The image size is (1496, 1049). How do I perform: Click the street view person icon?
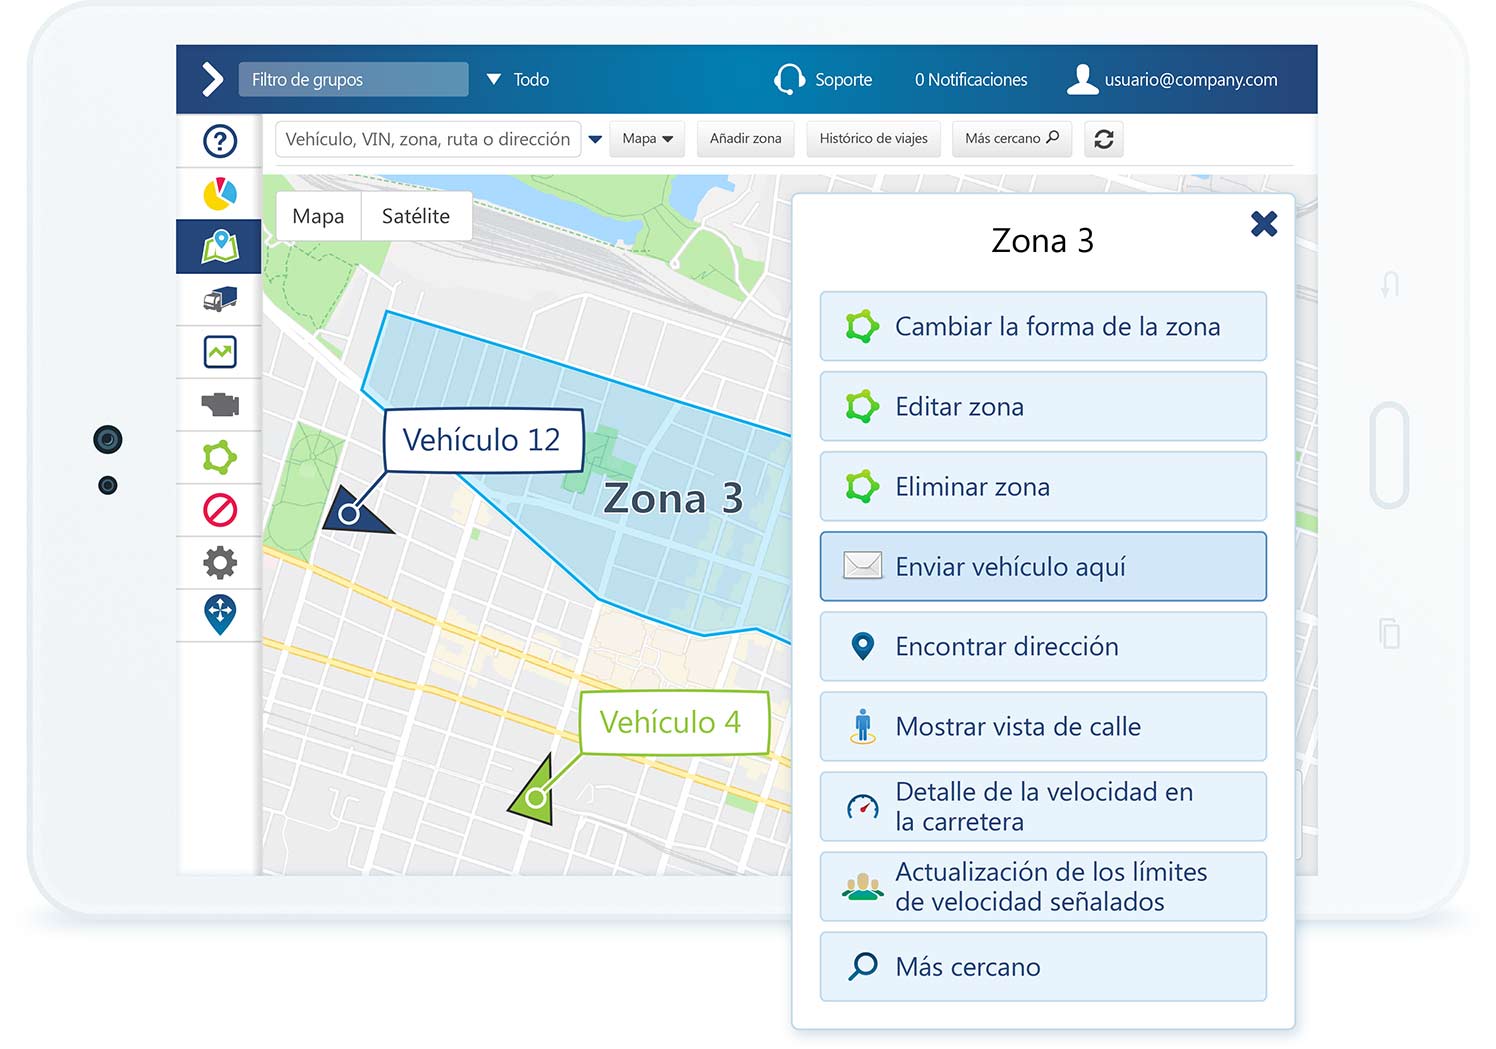pos(862,726)
